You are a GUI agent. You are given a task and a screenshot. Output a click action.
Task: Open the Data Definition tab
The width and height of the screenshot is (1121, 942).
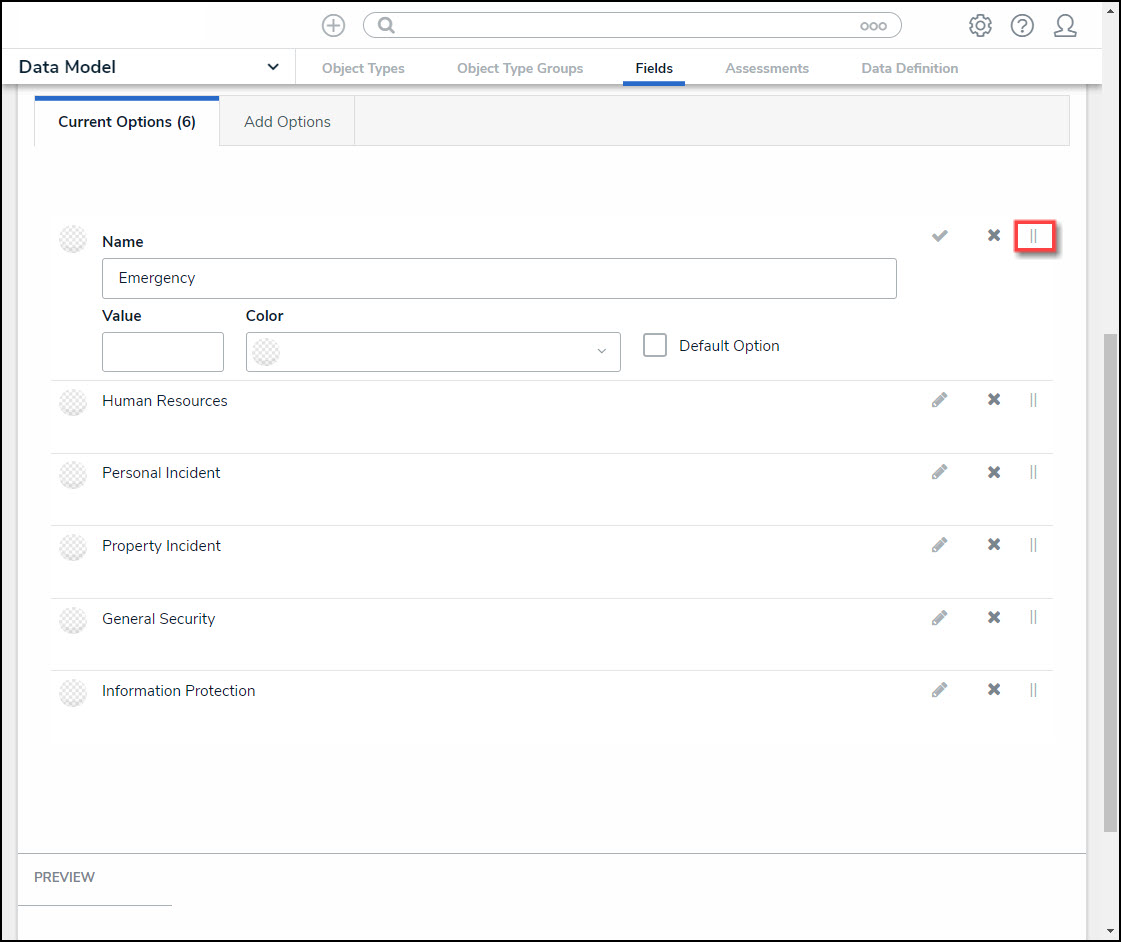pos(909,68)
